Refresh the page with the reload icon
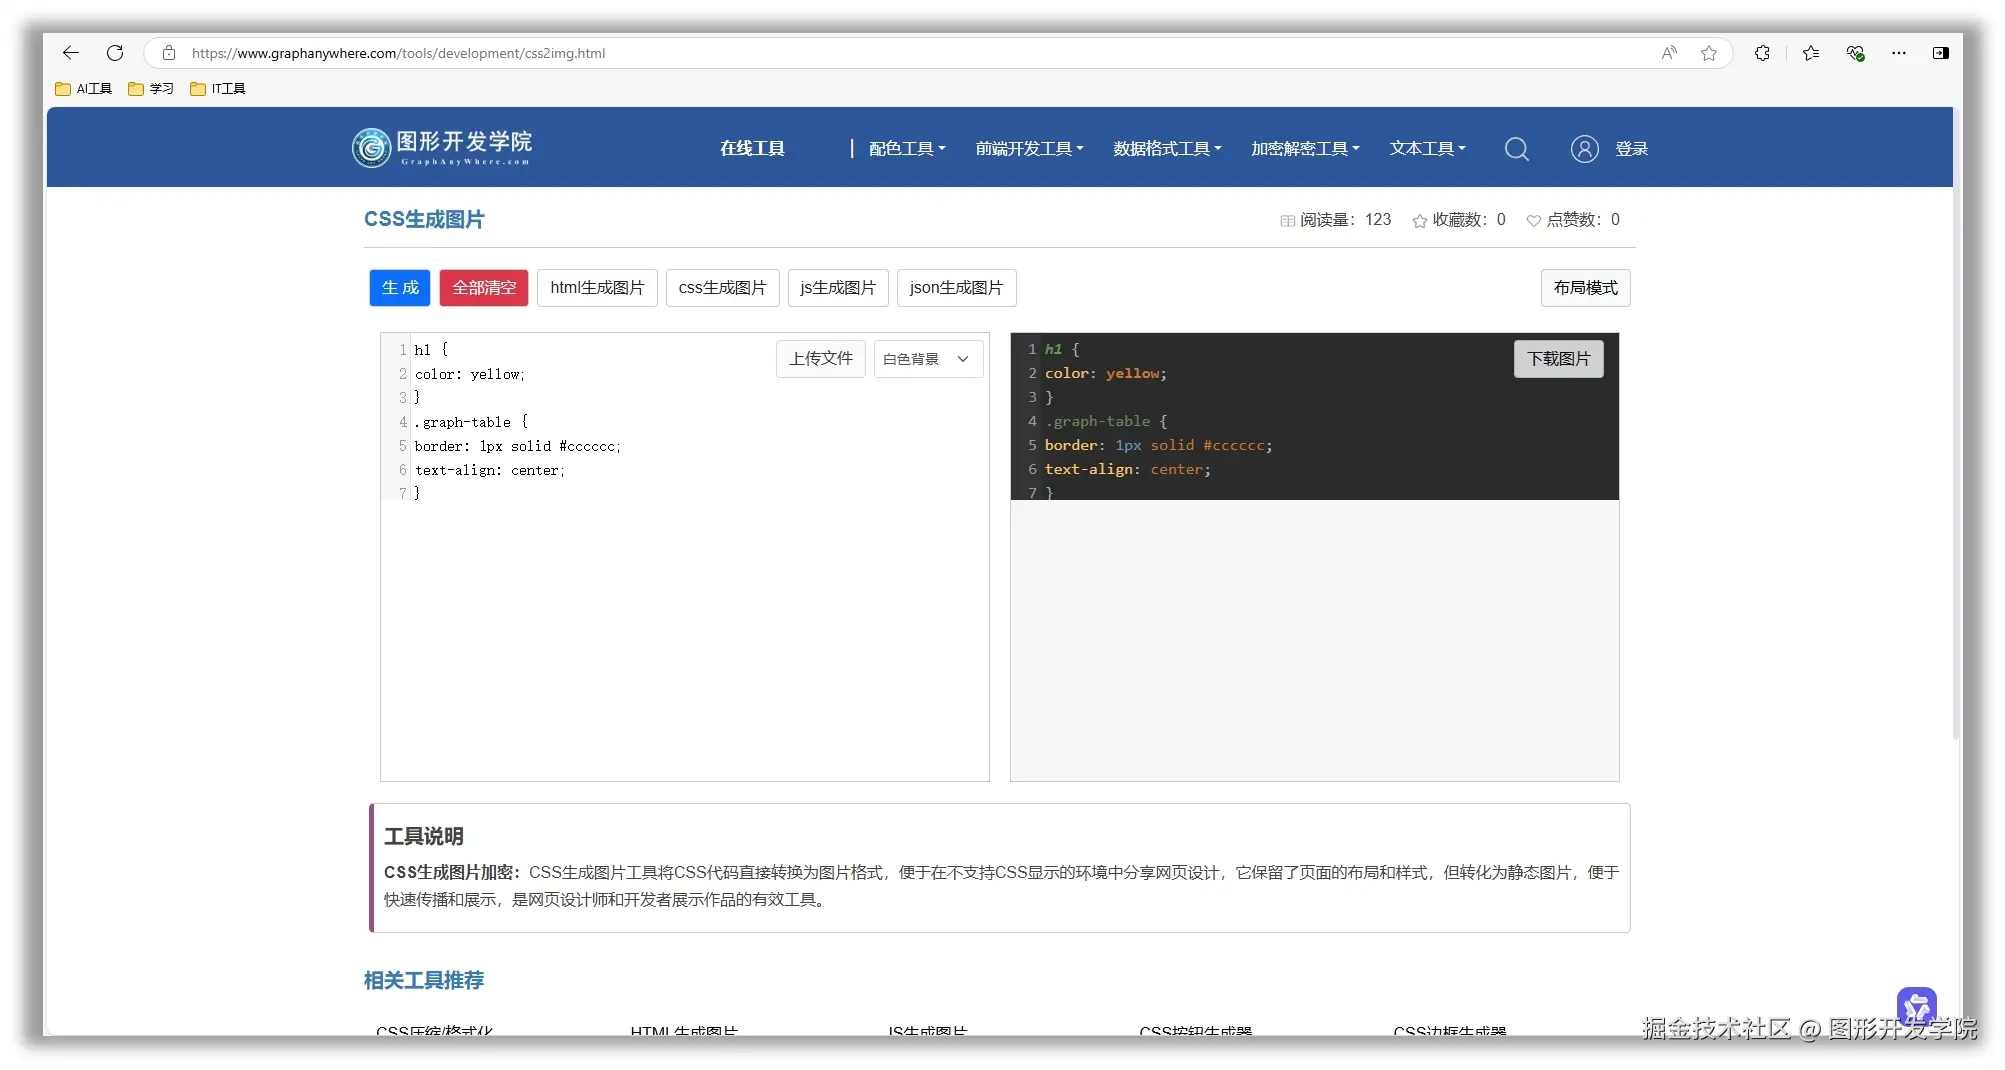Viewport: 2005px width, 1070px height. (x=115, y=53)
